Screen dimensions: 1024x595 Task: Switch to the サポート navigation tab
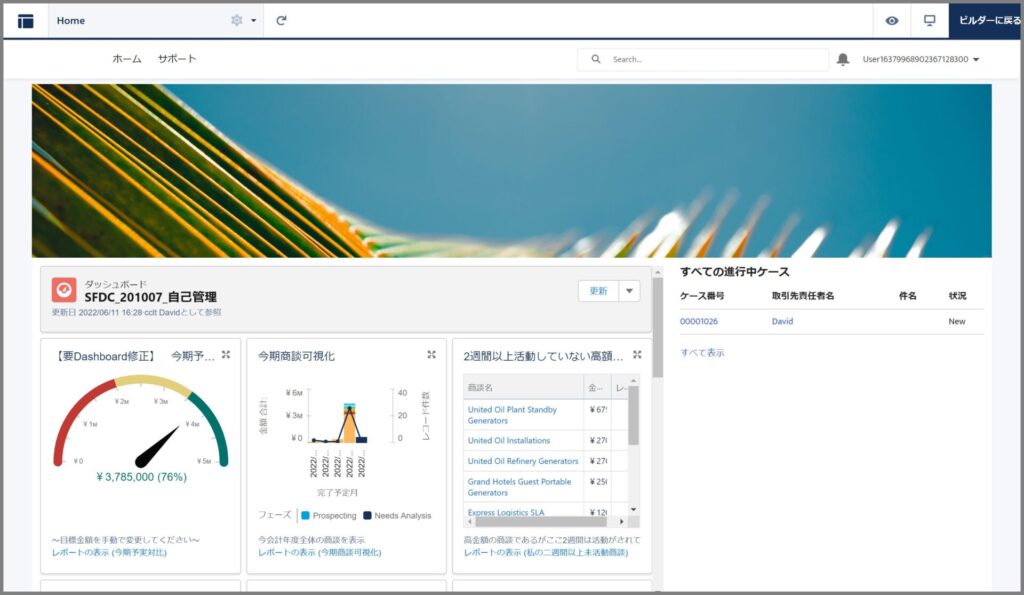[177, 59]
